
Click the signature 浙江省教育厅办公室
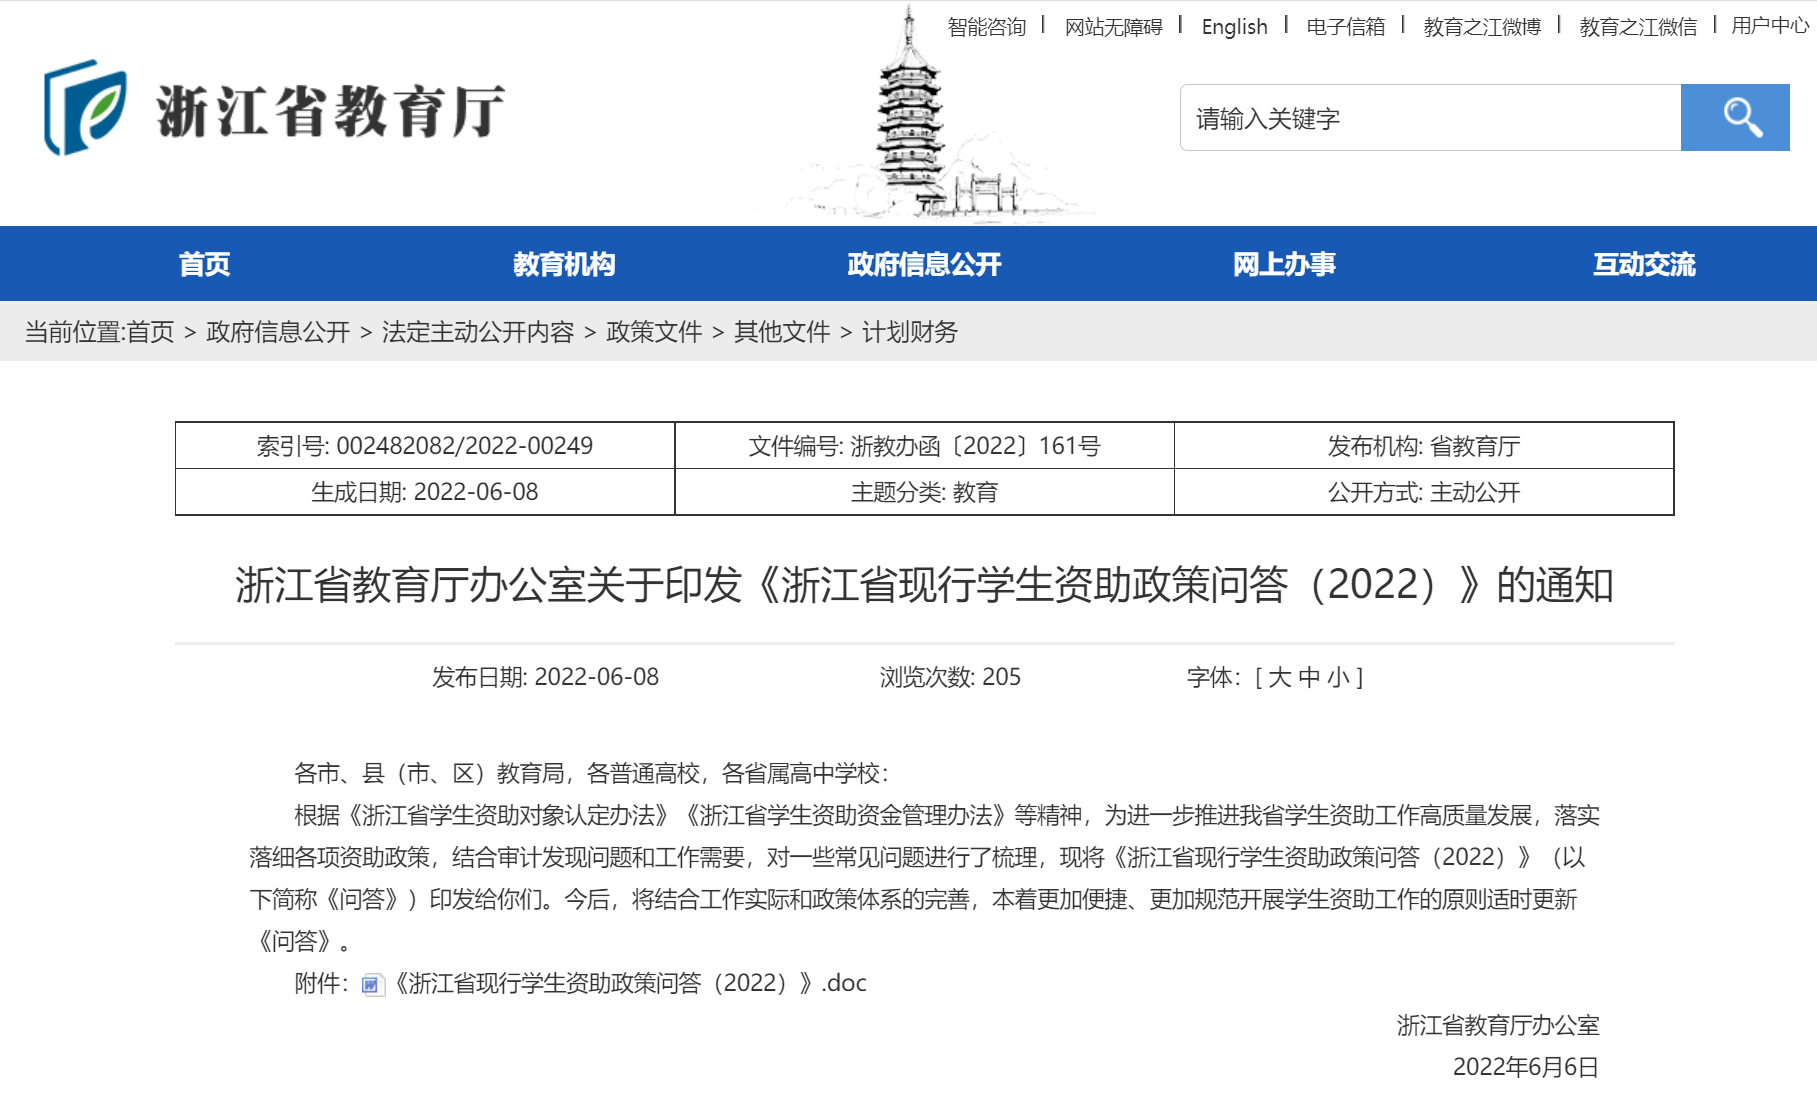click(x=1498, y=1026)
